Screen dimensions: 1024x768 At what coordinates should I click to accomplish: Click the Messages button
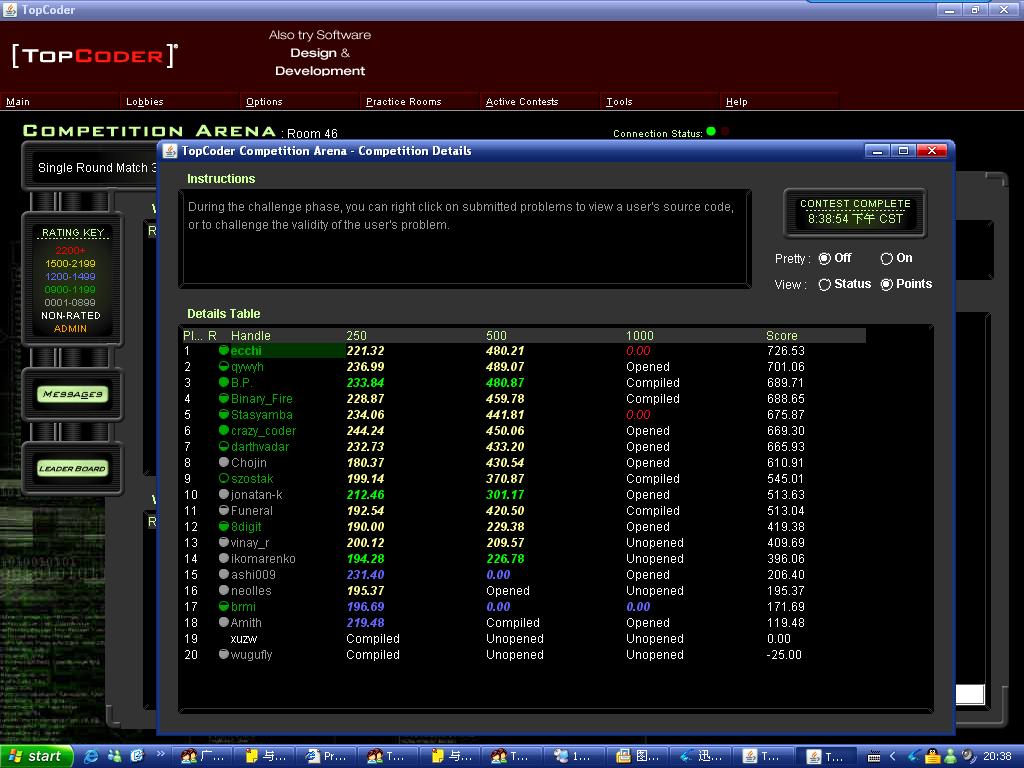(72, 394)
